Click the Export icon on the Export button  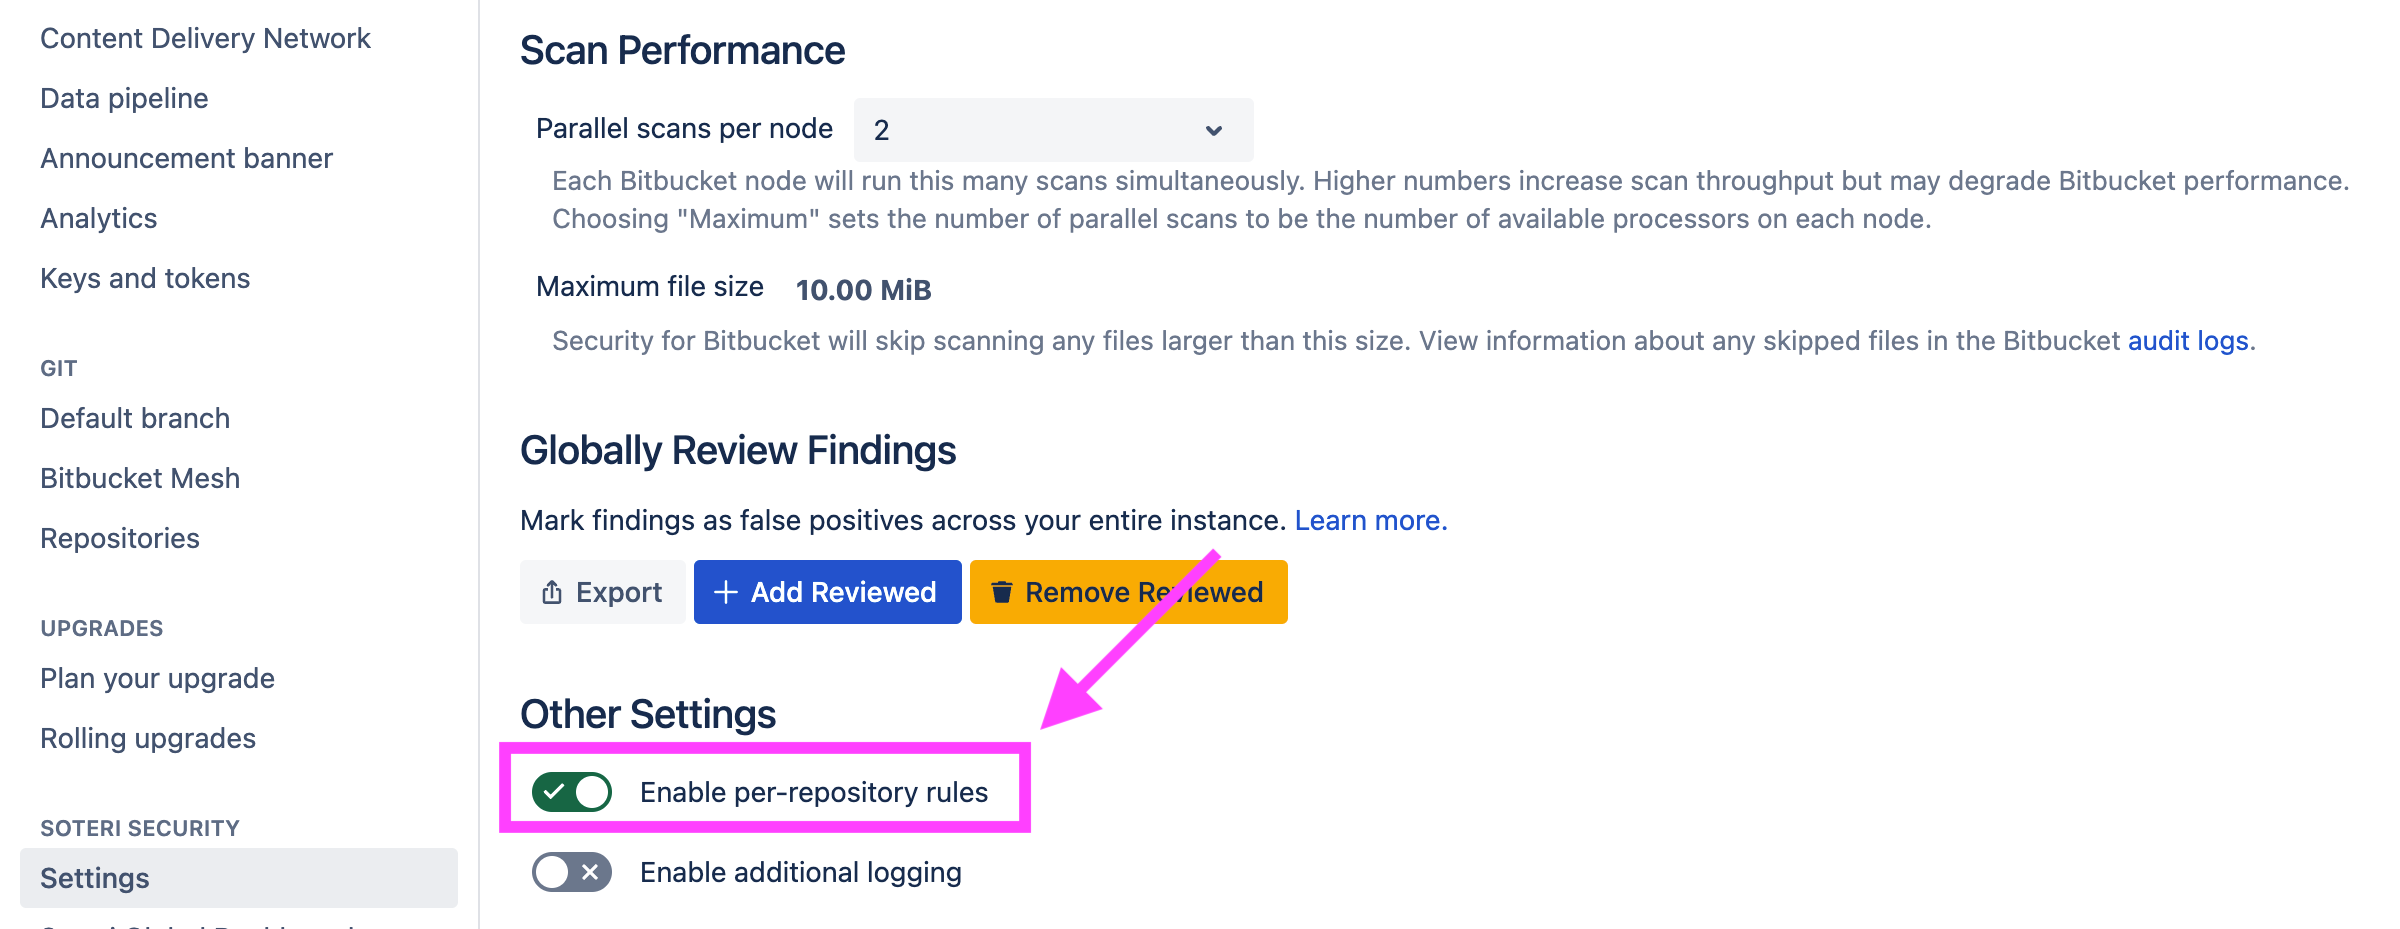(x=551, y=591)
